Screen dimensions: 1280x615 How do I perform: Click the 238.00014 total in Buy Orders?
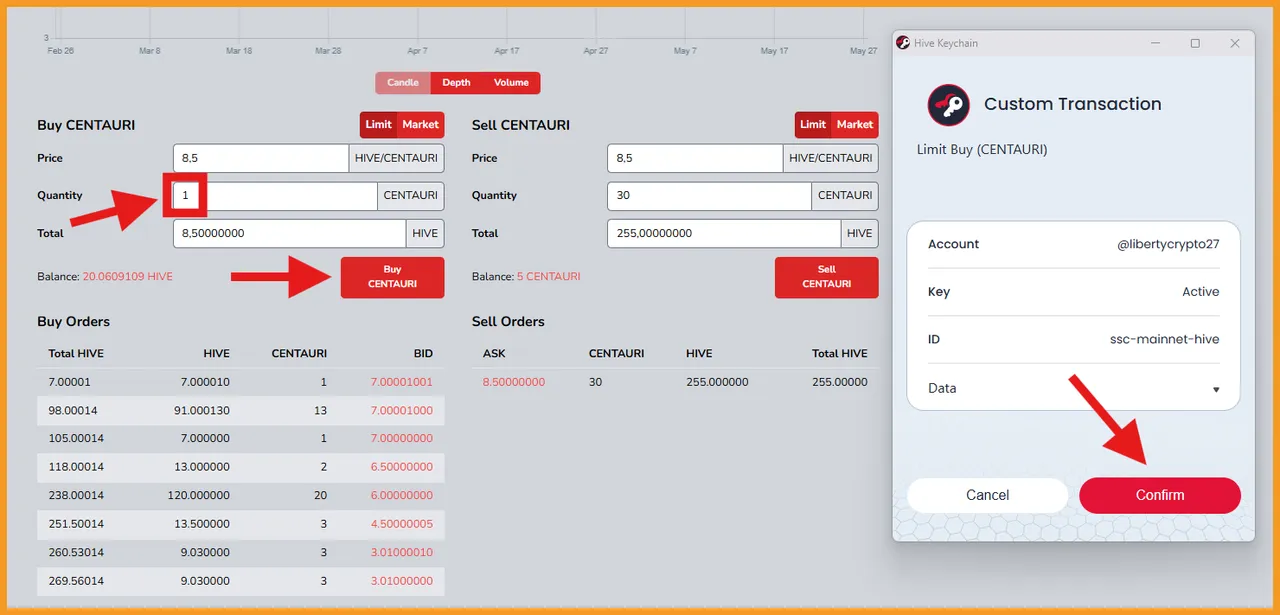click(76, 495)
